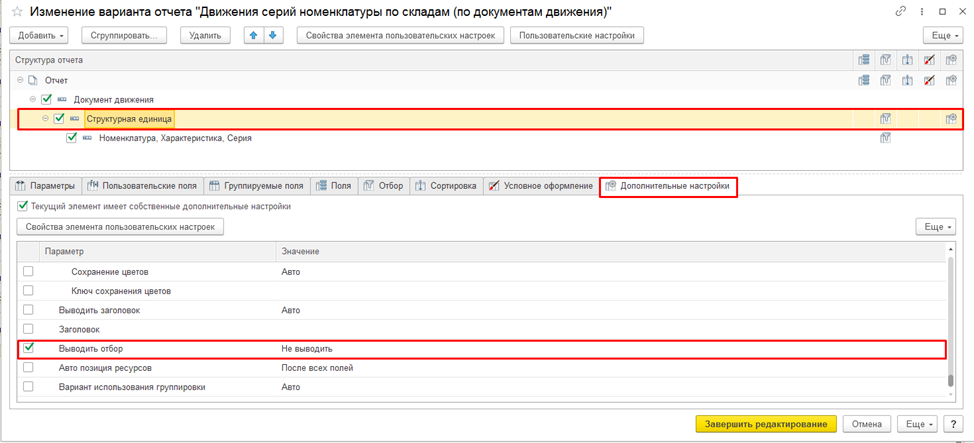Collapse the Отчет tree node
Screen dimensions: 974x443
[x=20, y=80]
